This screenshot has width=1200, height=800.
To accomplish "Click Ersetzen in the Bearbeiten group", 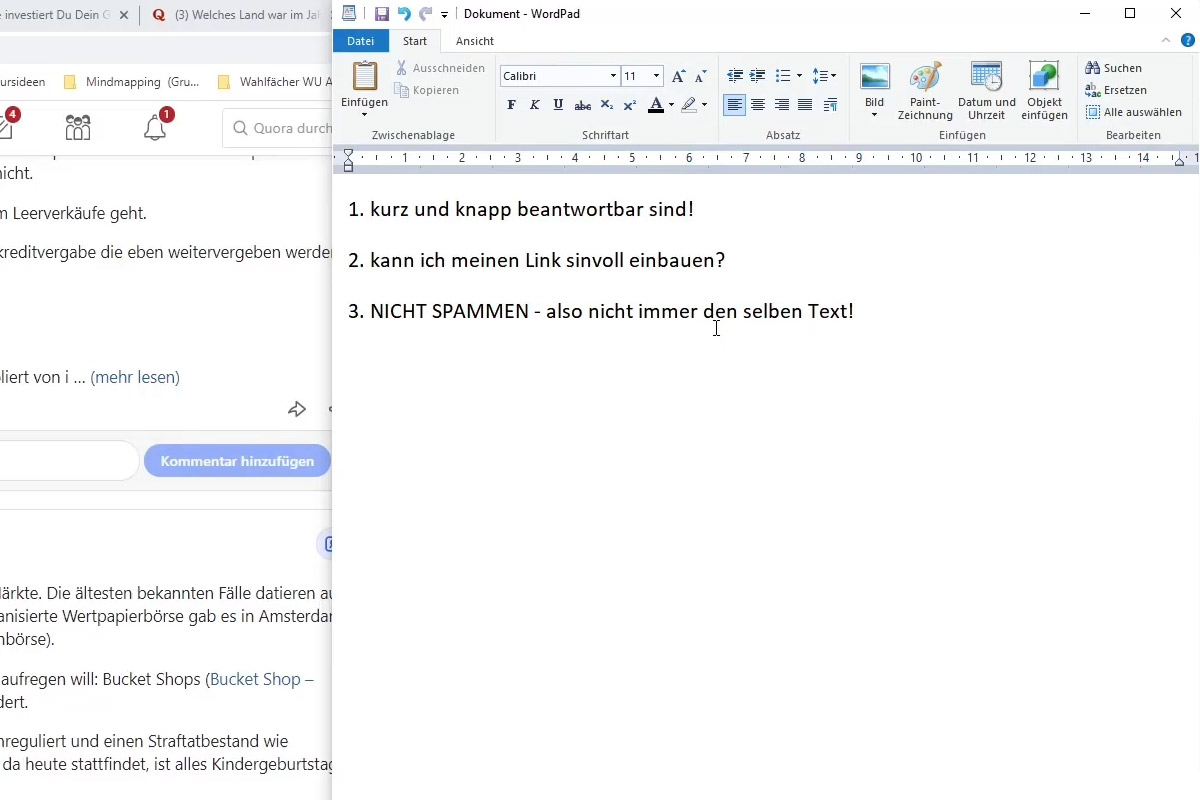I will (x=1116, y=90).
